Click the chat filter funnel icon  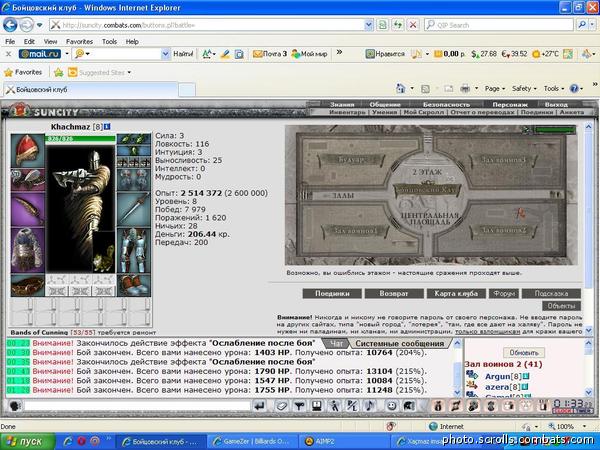point(299,406)
